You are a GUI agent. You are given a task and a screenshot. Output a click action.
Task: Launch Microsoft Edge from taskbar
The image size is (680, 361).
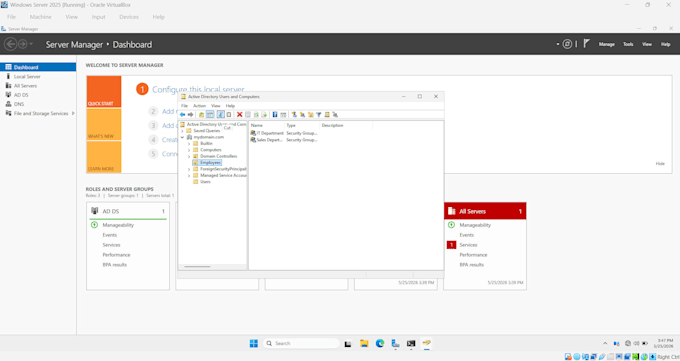[380, 343]
